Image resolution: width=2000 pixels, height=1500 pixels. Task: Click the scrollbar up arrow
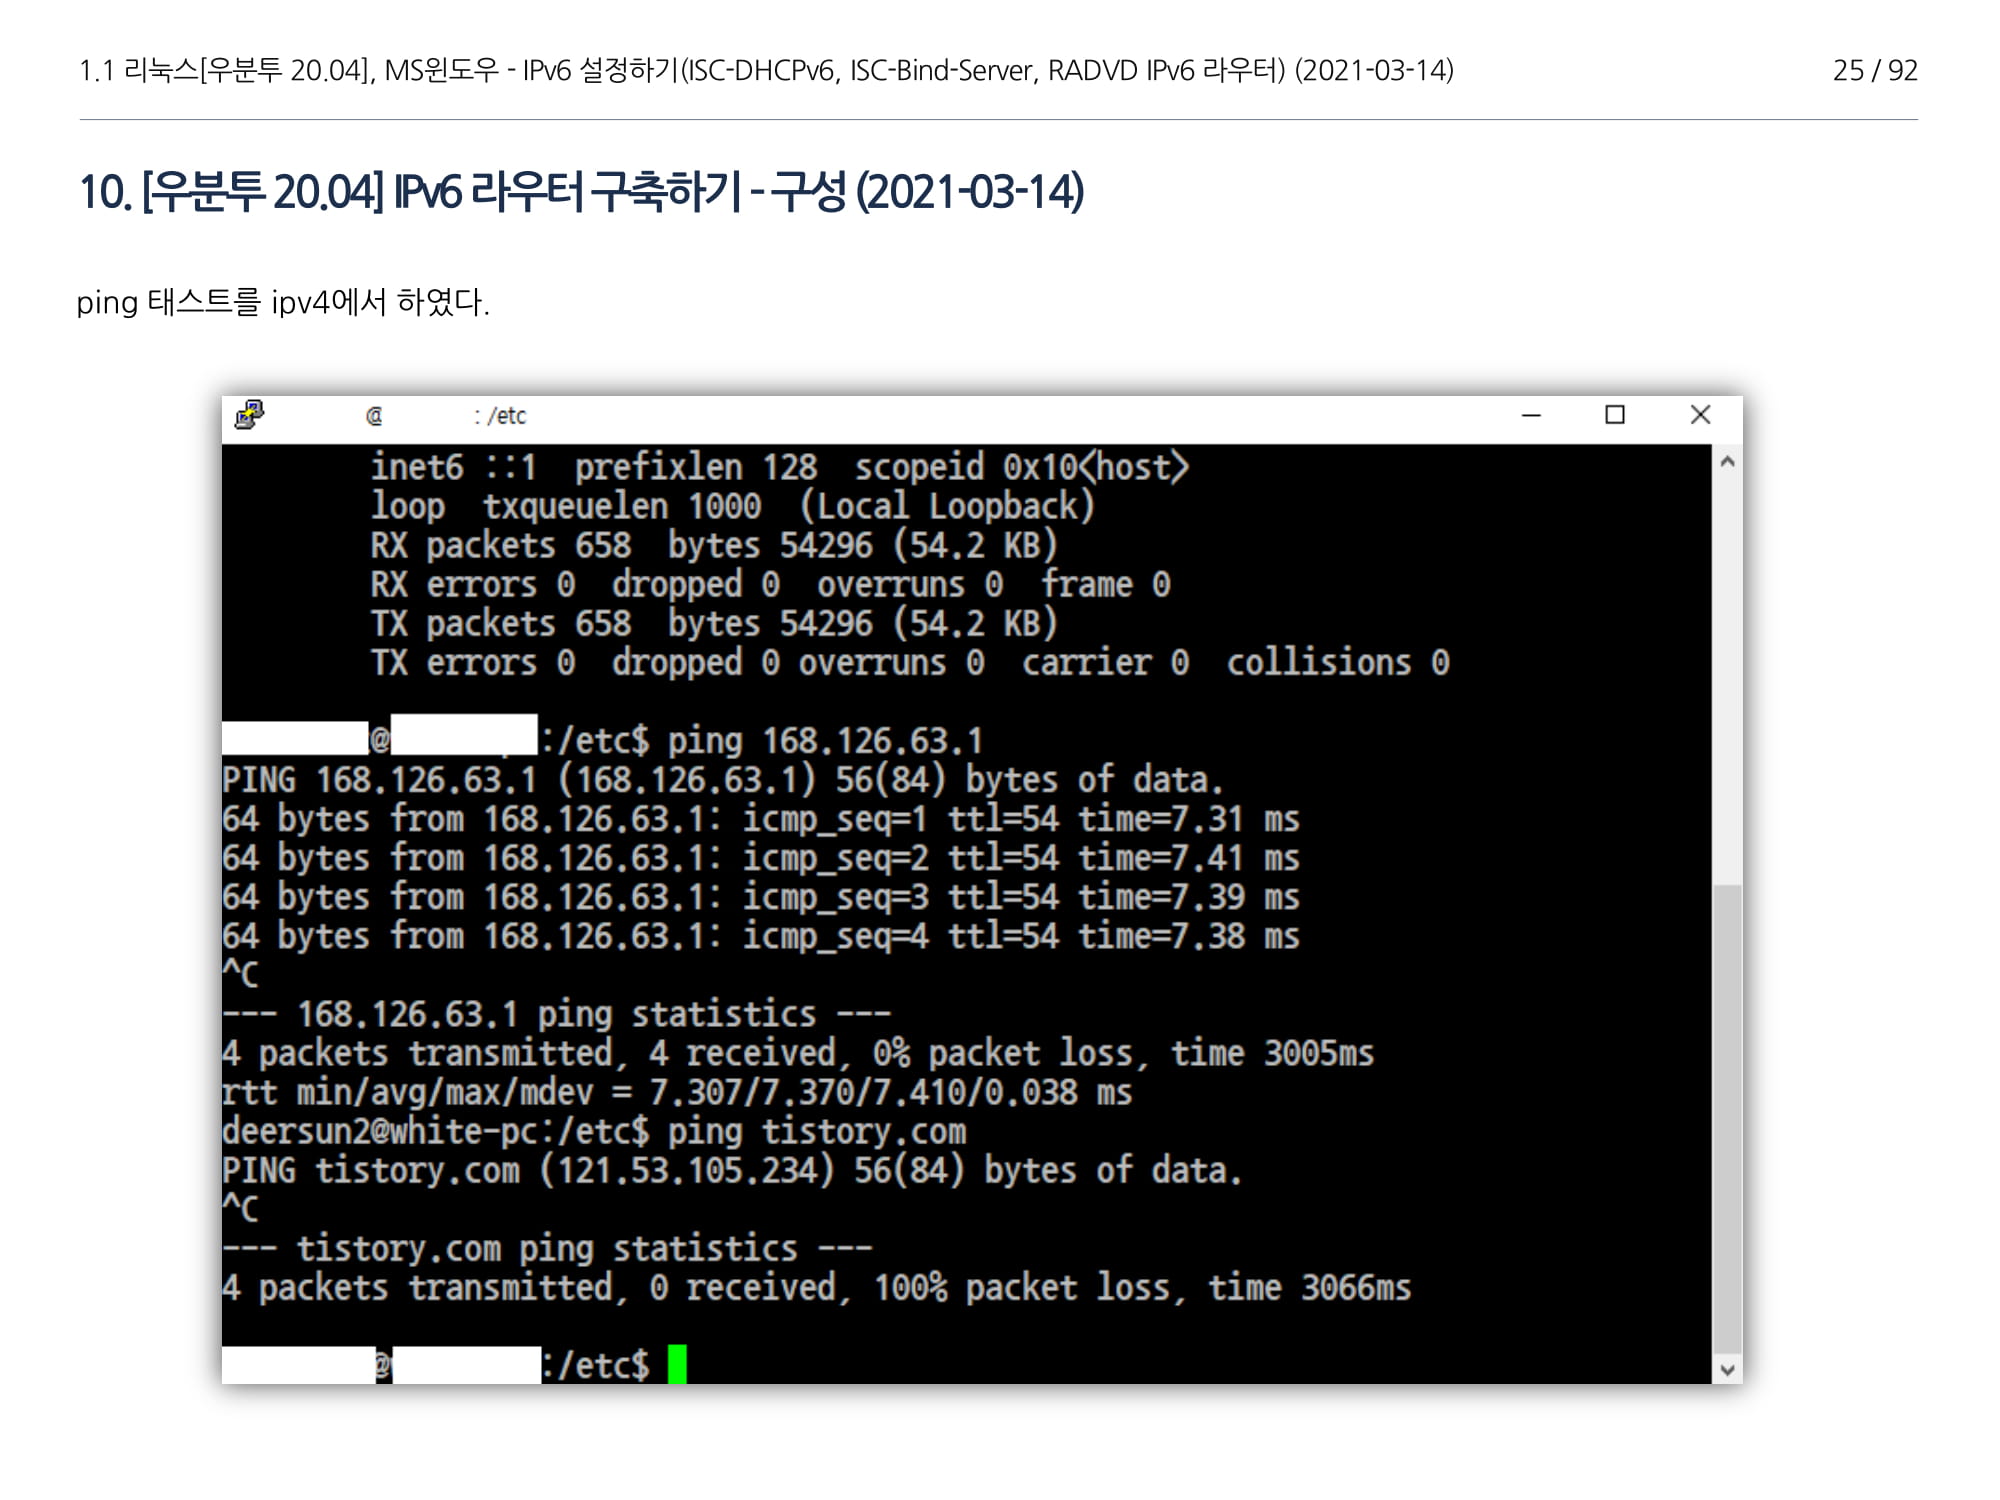tap(1727, 461)
